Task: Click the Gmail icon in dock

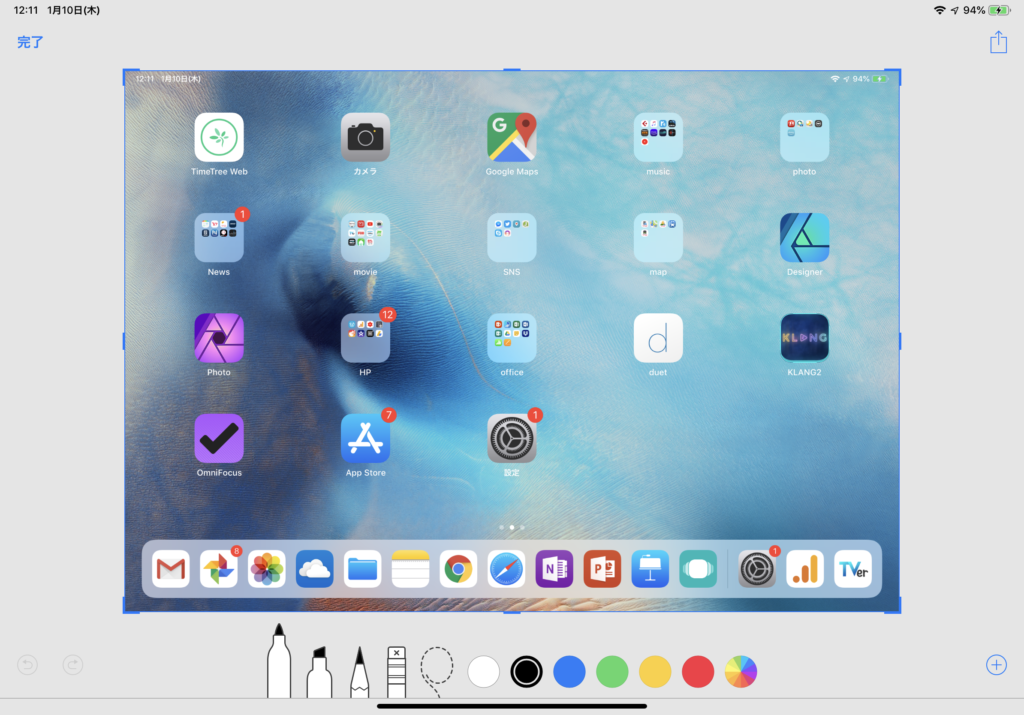Action: coord(170,569)
